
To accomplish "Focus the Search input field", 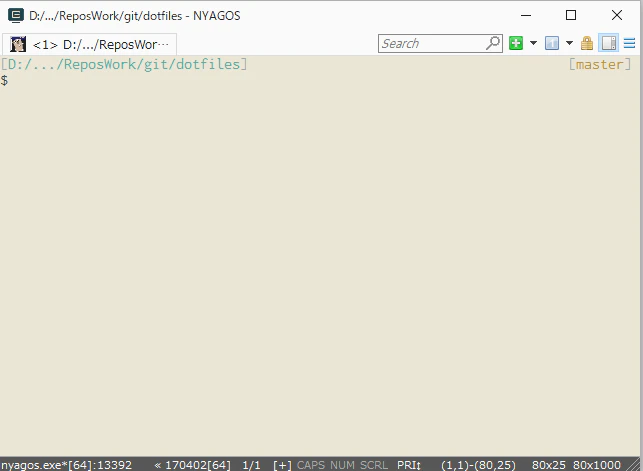I will tap(433, 43).
